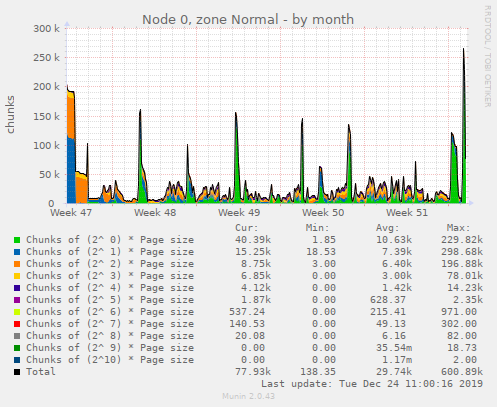Screen dimensions: 497x407
Task: Click the dark purple swatch for 2^4 chunks
Action: (17, 288)
